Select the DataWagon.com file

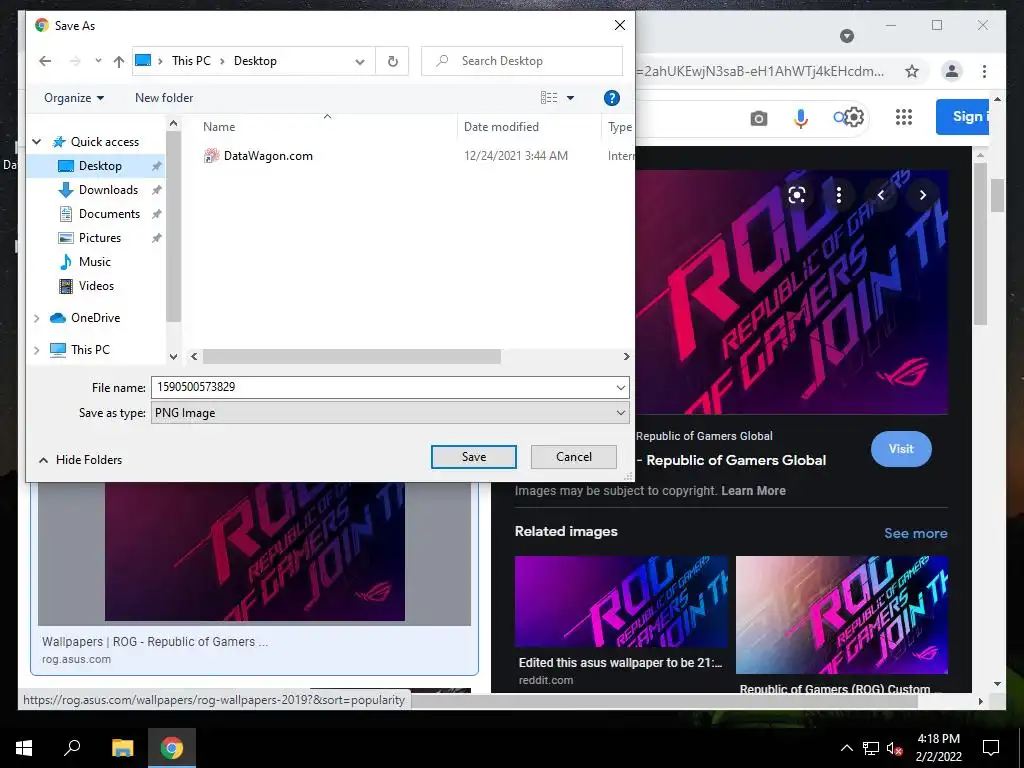pos(268,156)
